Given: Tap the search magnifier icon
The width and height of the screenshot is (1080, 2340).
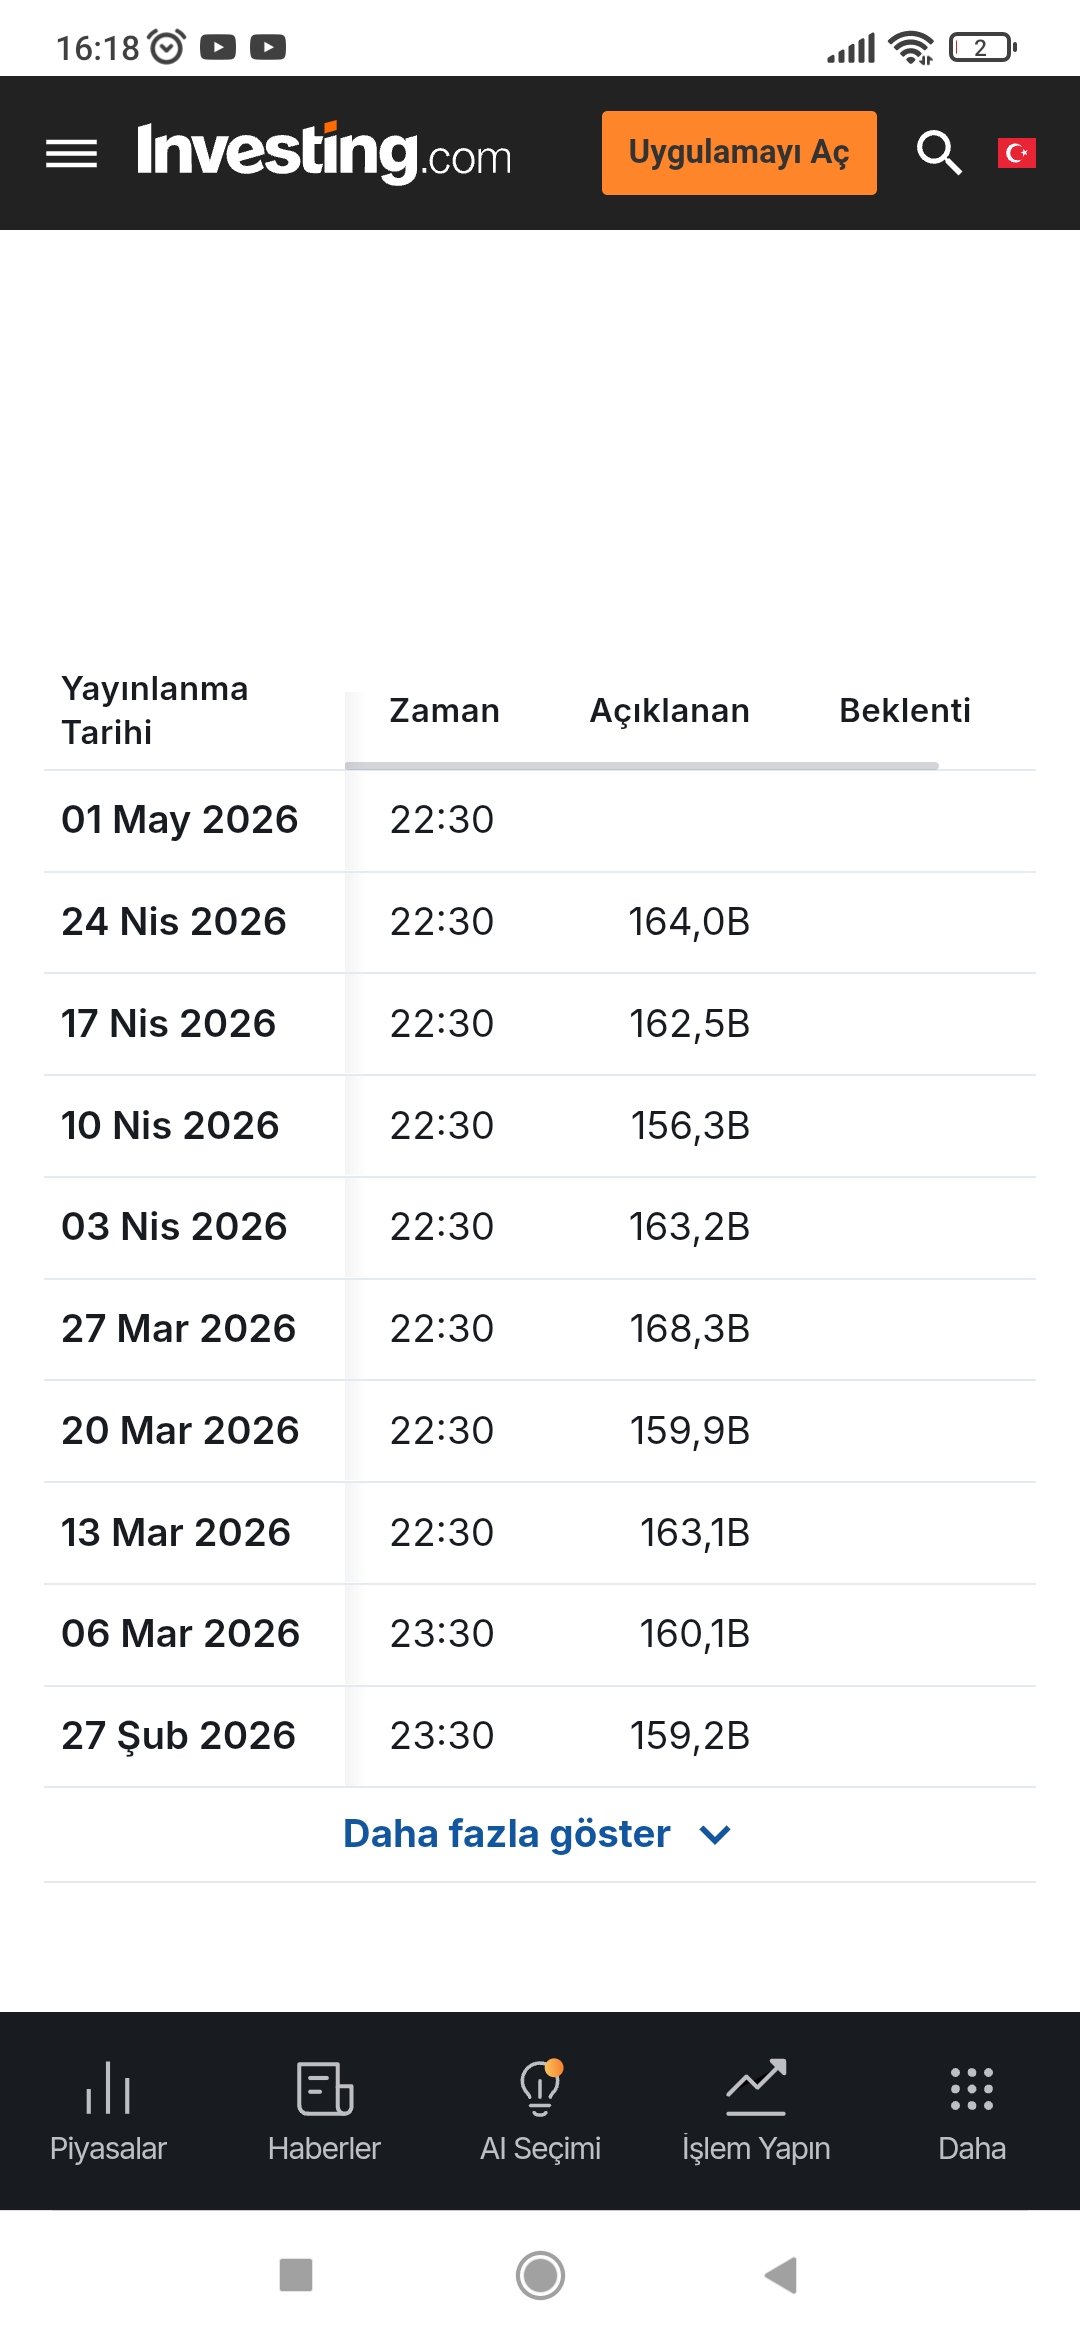Looking at the screenshot, I should point(939,153).
